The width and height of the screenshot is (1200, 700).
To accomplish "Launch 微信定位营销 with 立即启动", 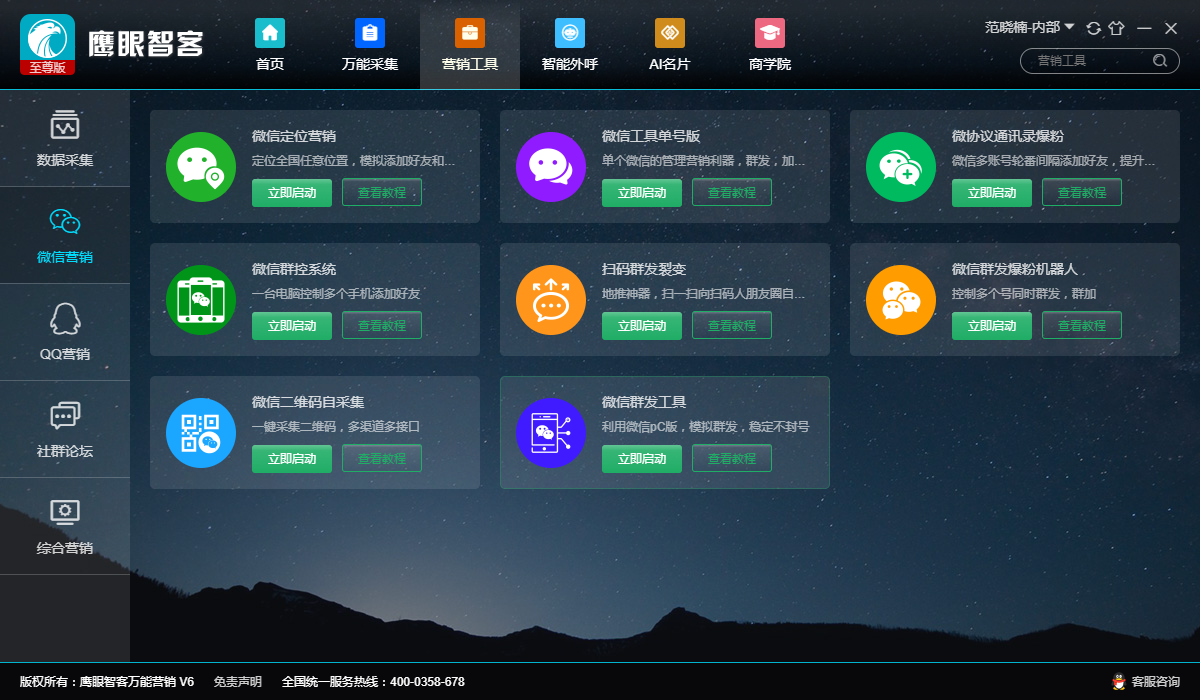I will click(x=292, y=192).
